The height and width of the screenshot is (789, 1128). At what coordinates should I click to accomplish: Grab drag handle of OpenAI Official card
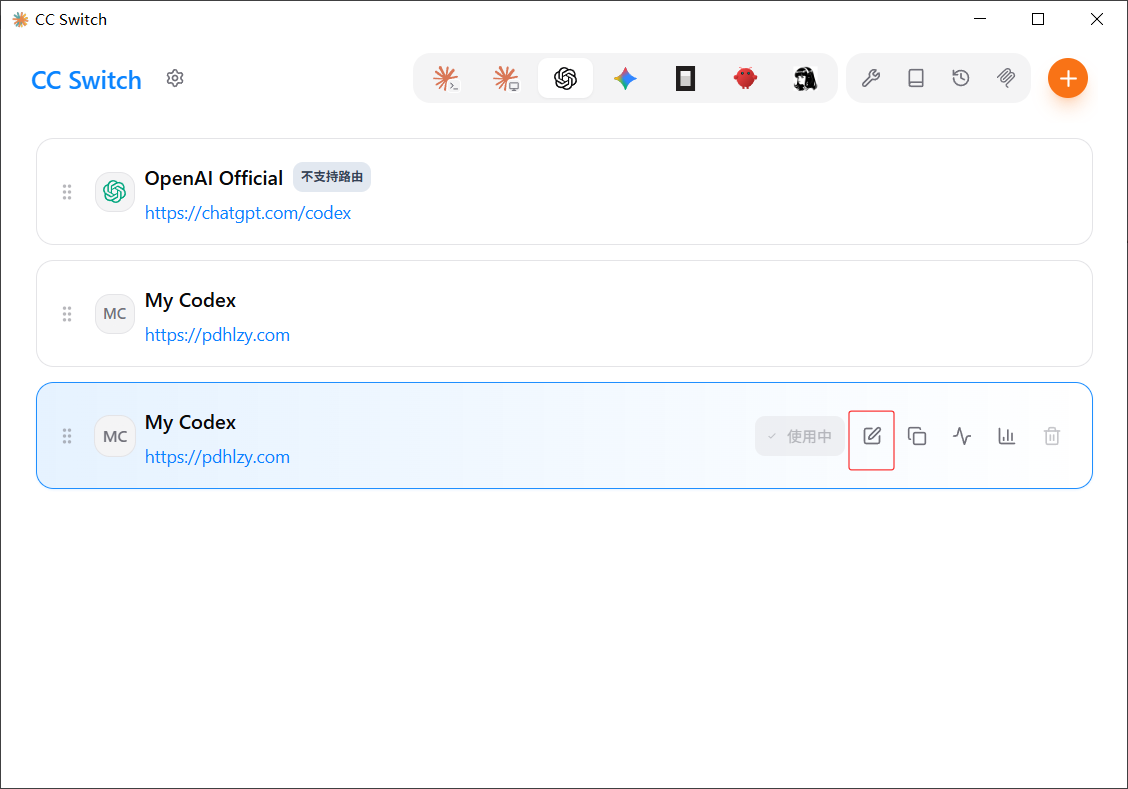point(67,192)
